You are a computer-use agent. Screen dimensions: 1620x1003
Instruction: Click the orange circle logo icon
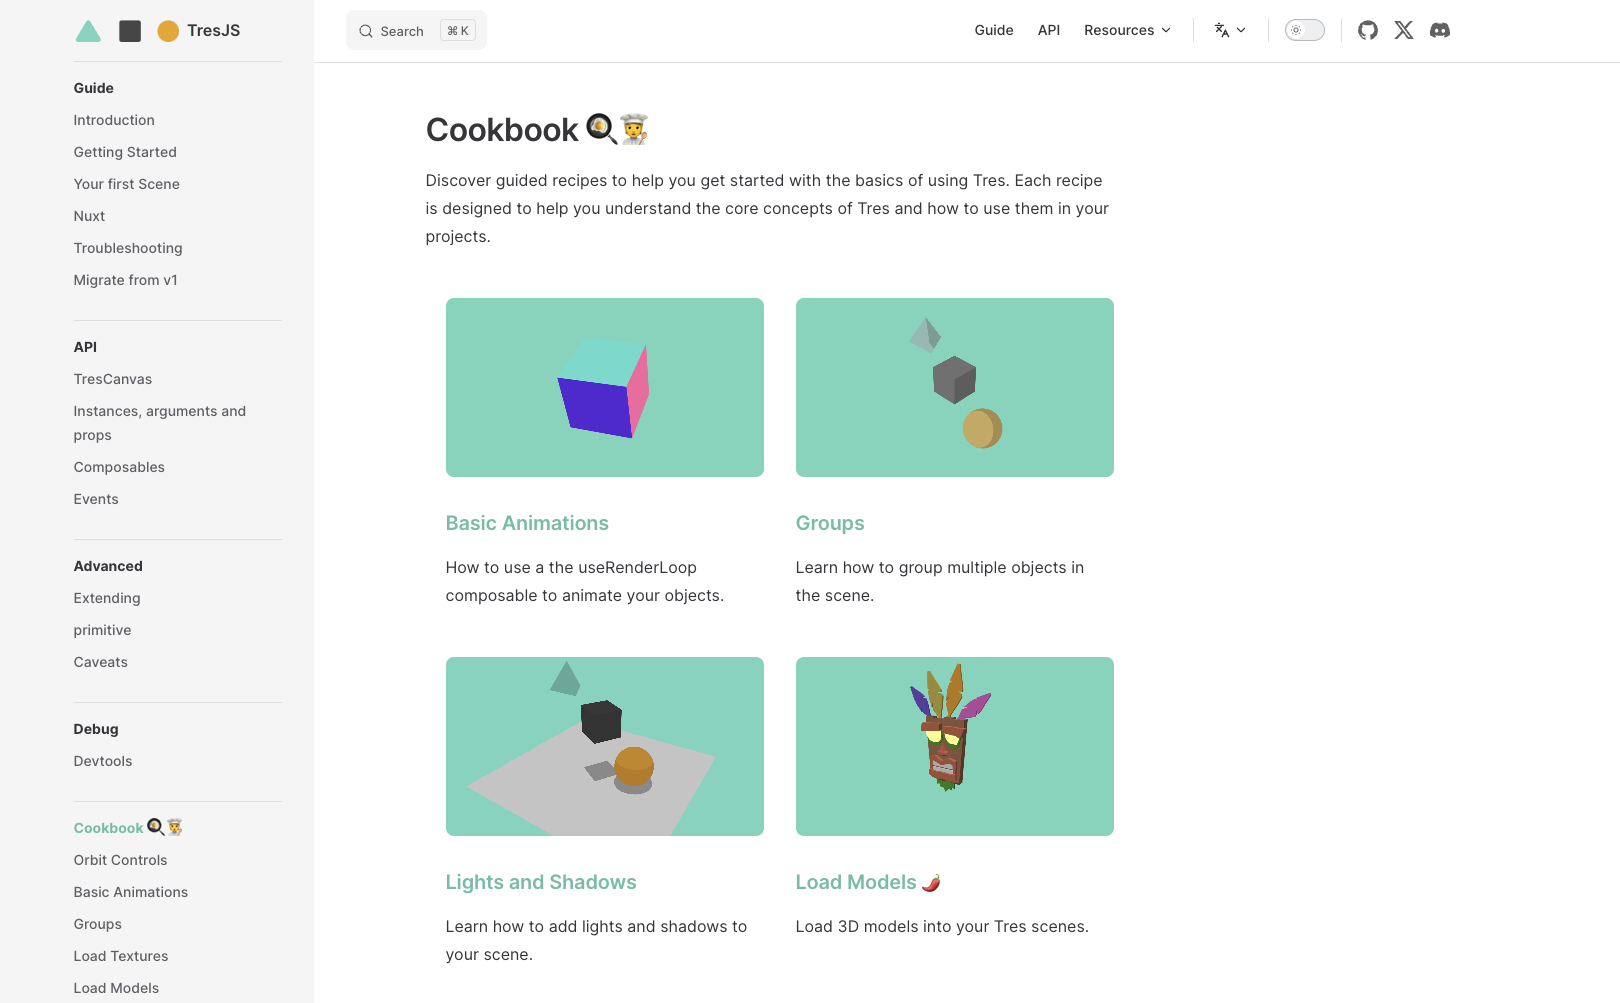(168, 31)
